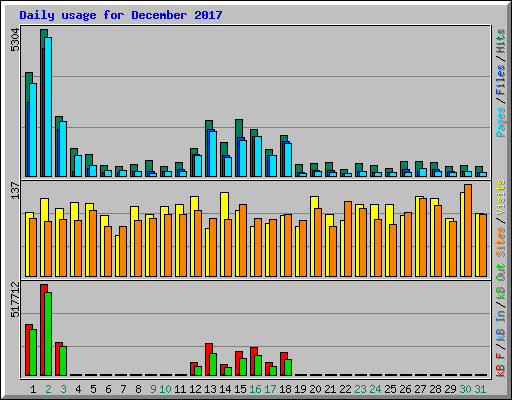This screenshot has width=512, height=400.
Task: Click the "Visits" legend label
Action: click(501, 198)
